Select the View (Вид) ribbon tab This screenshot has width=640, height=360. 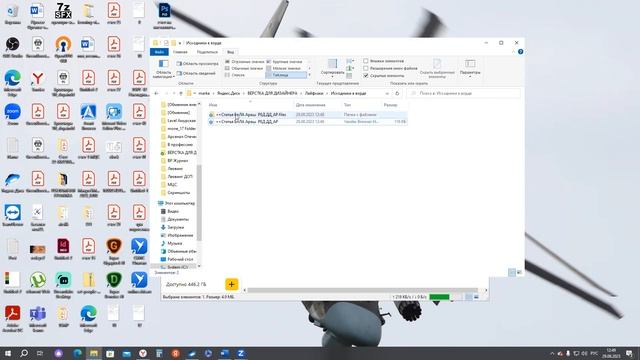tap(231, 52)
